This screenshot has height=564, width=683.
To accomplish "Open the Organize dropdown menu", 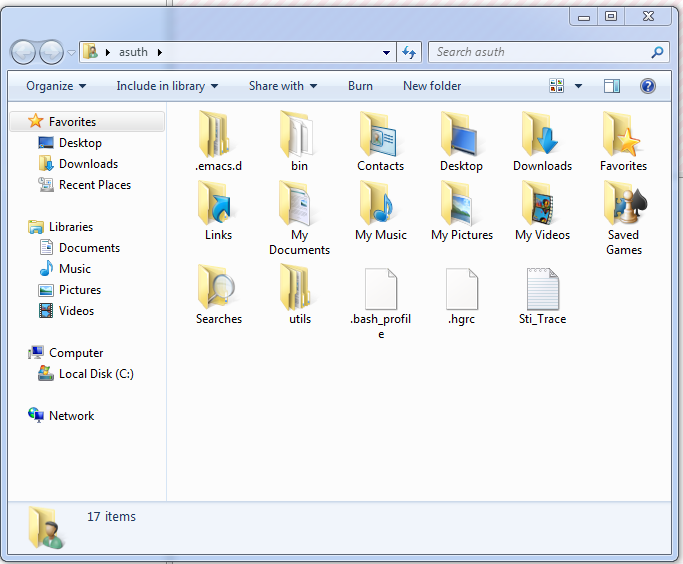I will coord(56,86).
